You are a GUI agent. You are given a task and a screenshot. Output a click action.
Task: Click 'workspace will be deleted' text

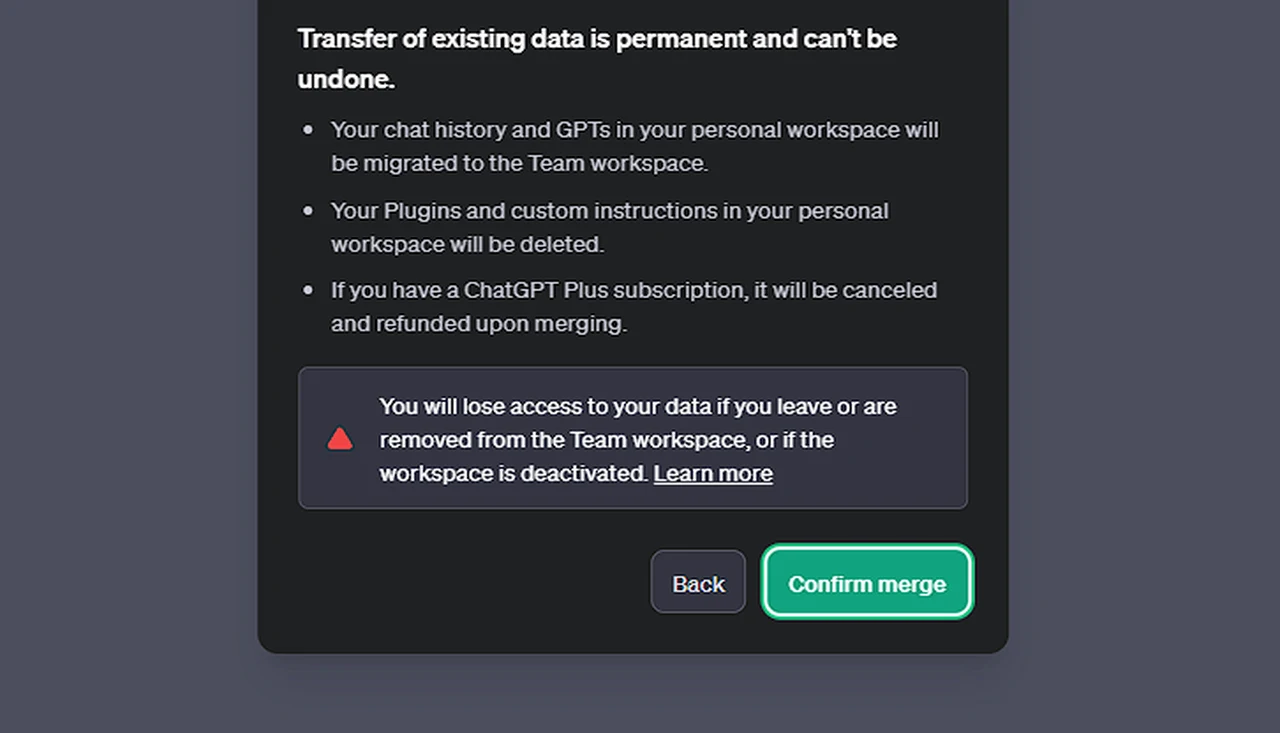click(468, 244)
